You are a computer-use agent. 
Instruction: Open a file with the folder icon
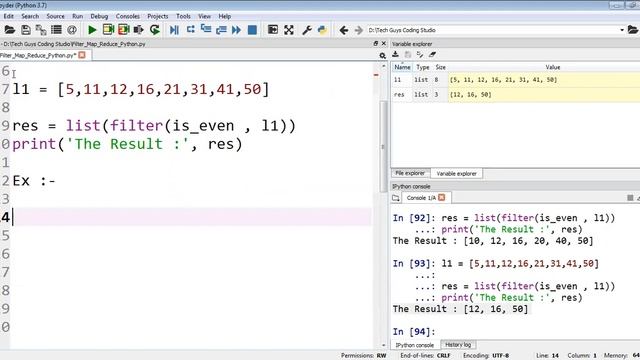pos(10,30)
